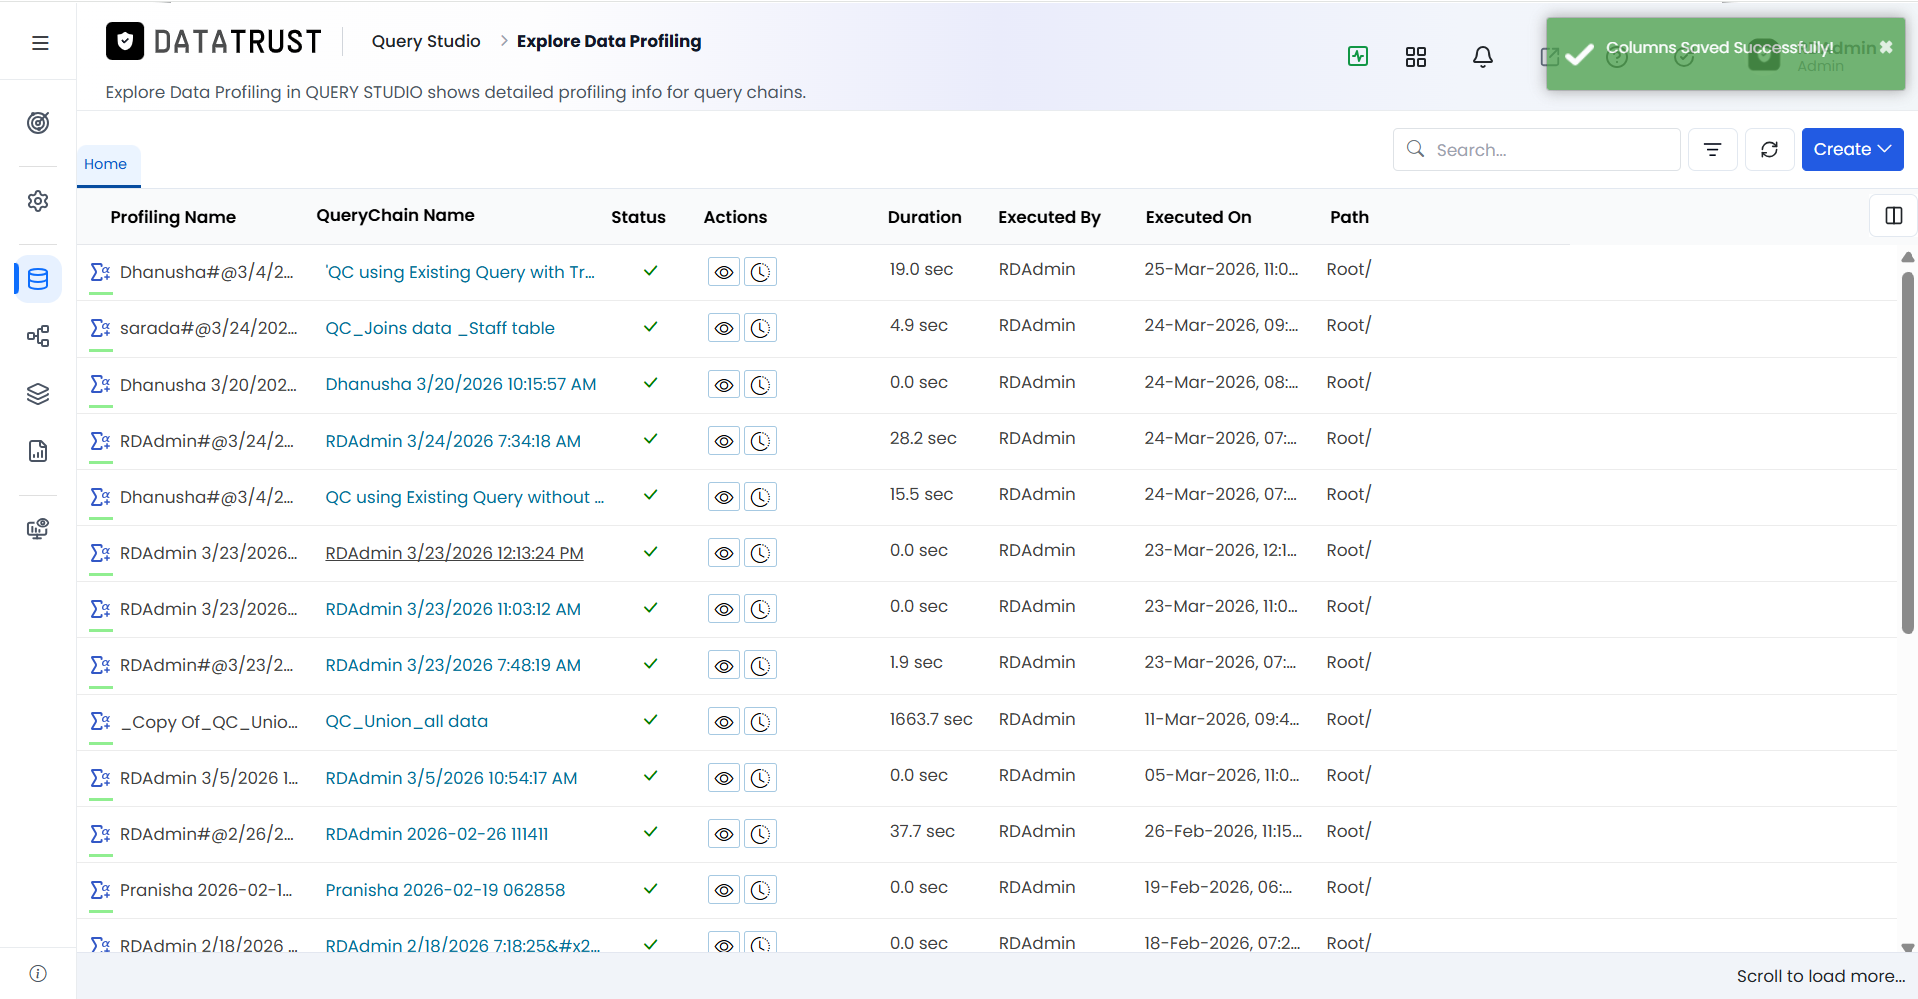1918x999 pixels.
Task: Open the hamburger navigation menu
Action: point(40,43)
